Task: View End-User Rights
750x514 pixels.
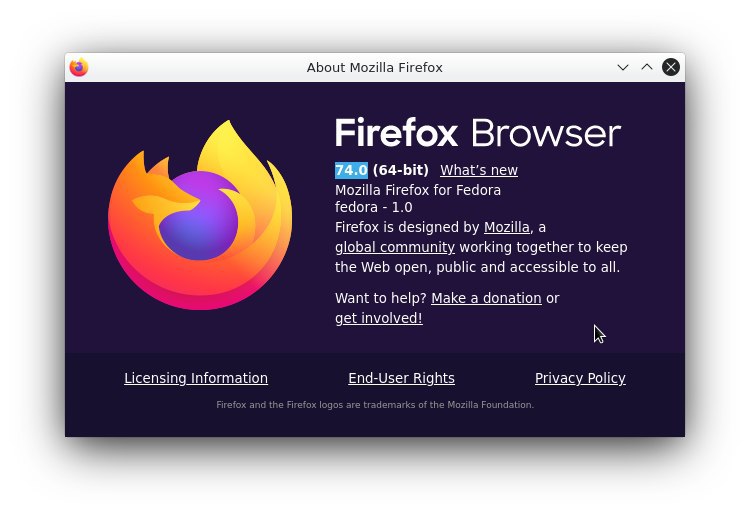Action: [401, 378]
